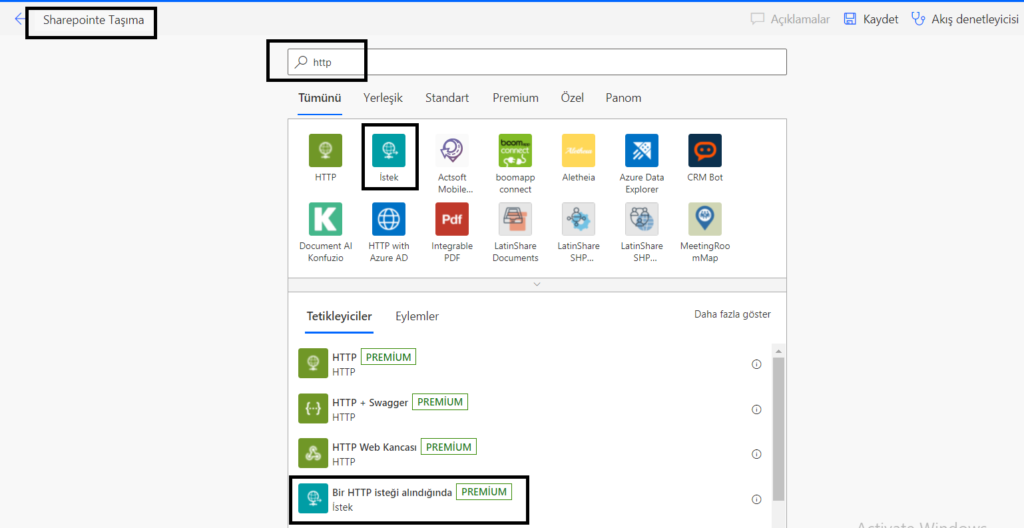The width and height of the screenshot is (1024, 528).
Task: Open Akış denetleyicisi flow checker
Action: [x=965, y=19]
